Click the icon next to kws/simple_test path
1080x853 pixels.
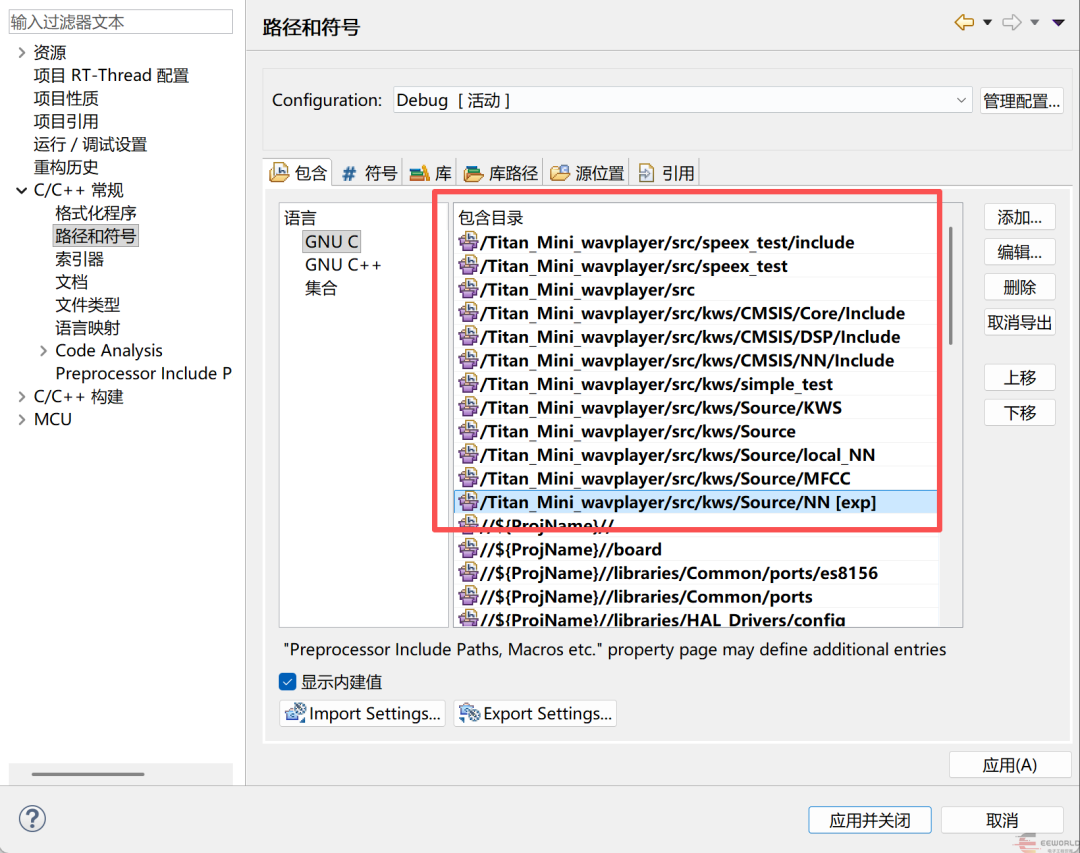click(x=468, y=383)
